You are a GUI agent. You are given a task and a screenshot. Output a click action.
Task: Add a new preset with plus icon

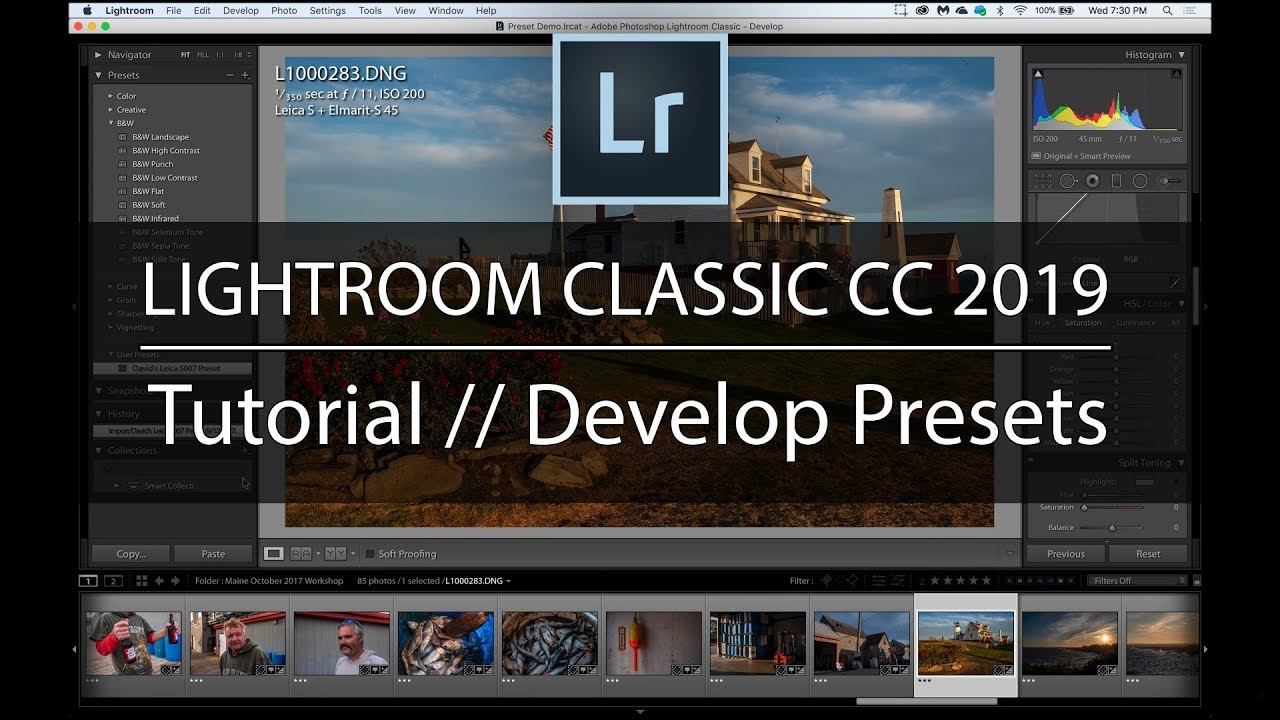point(245,75)
